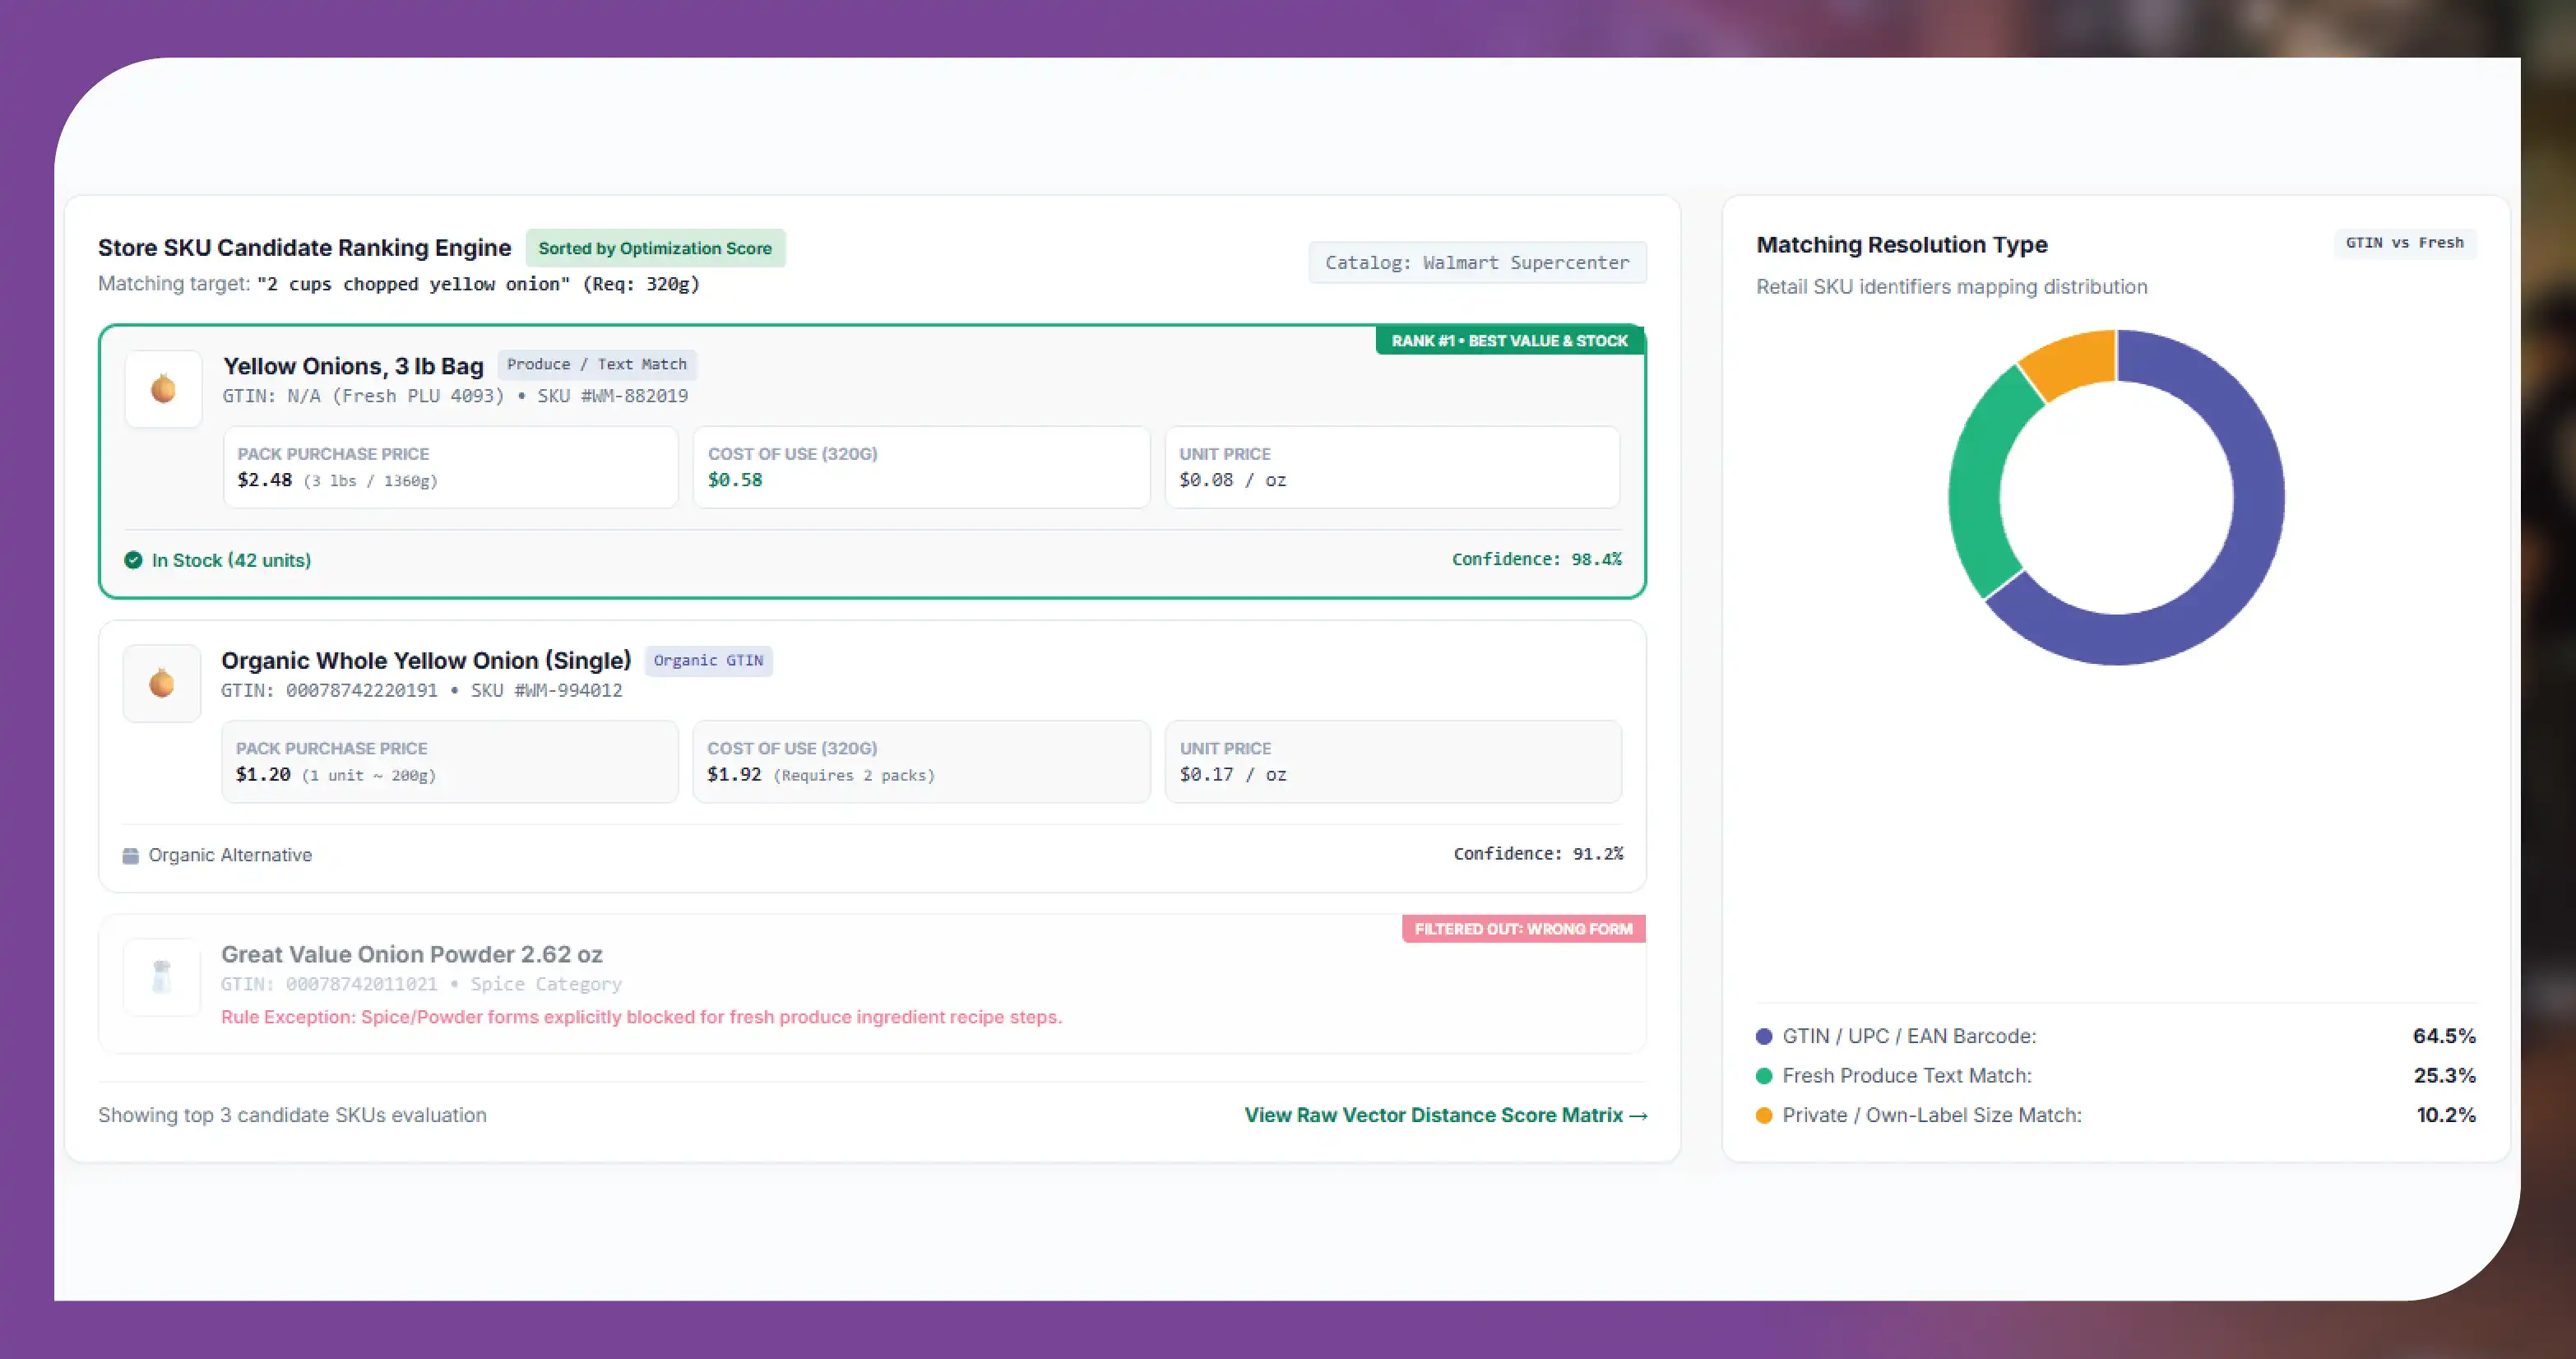Image resolution: width=2576 pixels, height=1359 pixels.
Task: Click the 10.2% Private Label percentage
Action: 2446,1115
